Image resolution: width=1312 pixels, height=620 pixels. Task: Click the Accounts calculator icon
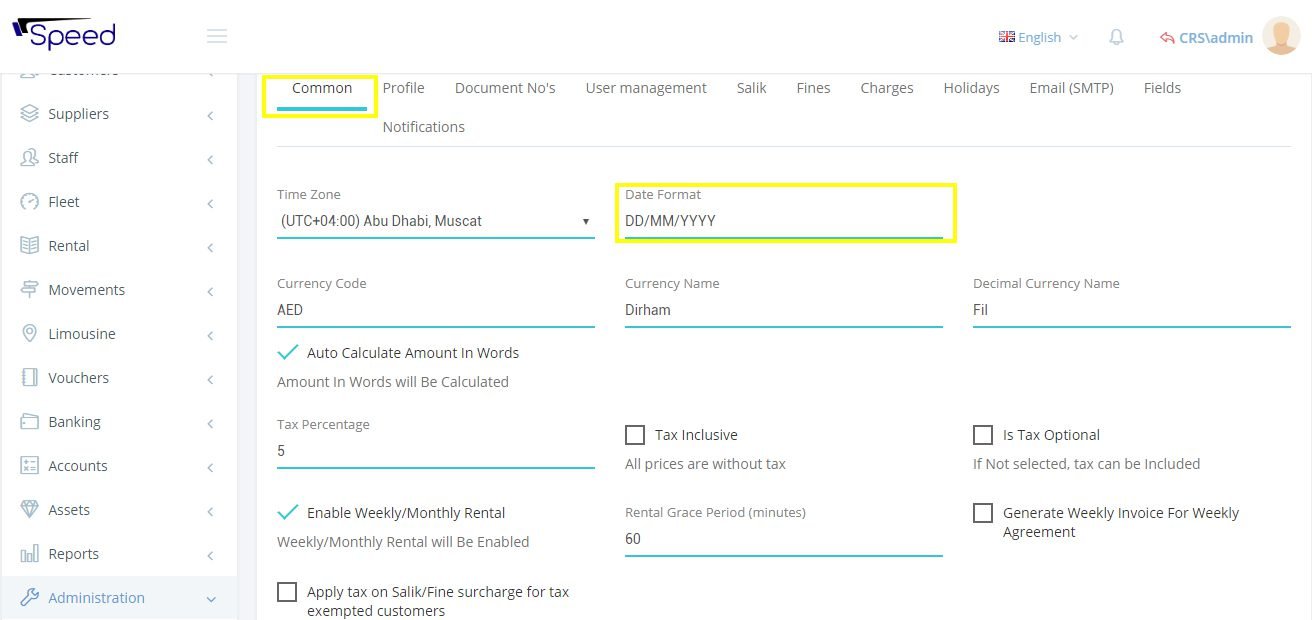point(30,466)
